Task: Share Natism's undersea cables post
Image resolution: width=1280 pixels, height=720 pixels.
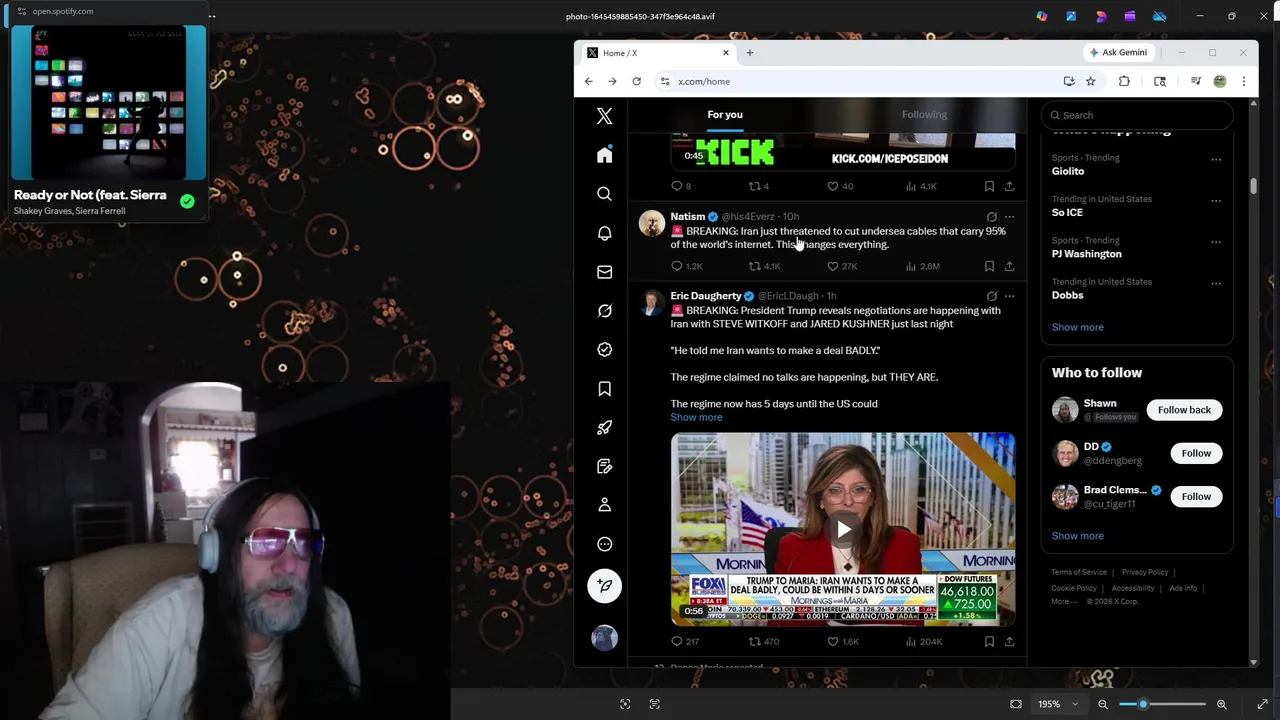Action: (x=1009, y=266)
